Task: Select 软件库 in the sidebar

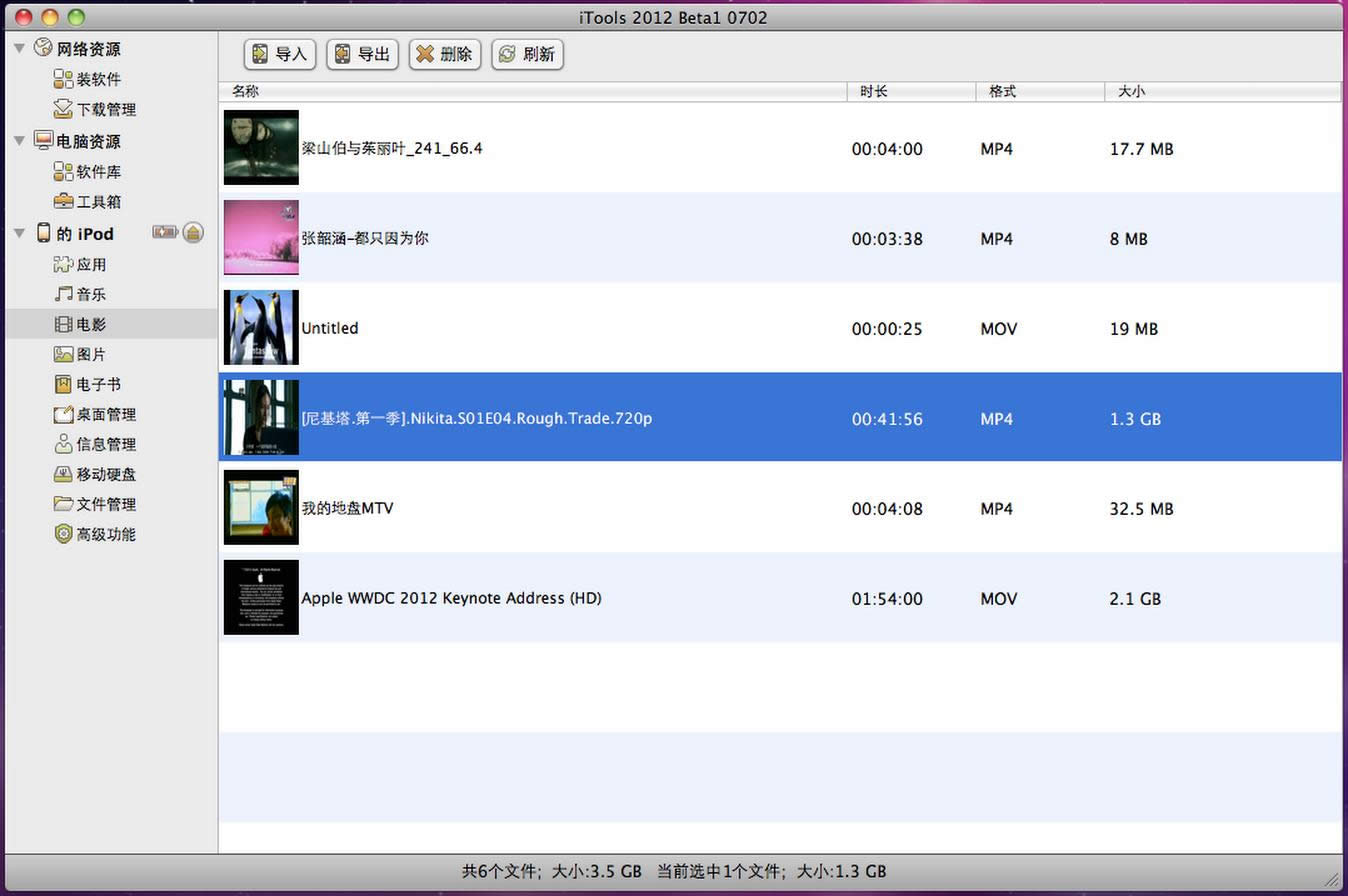Action: point(99,171)
